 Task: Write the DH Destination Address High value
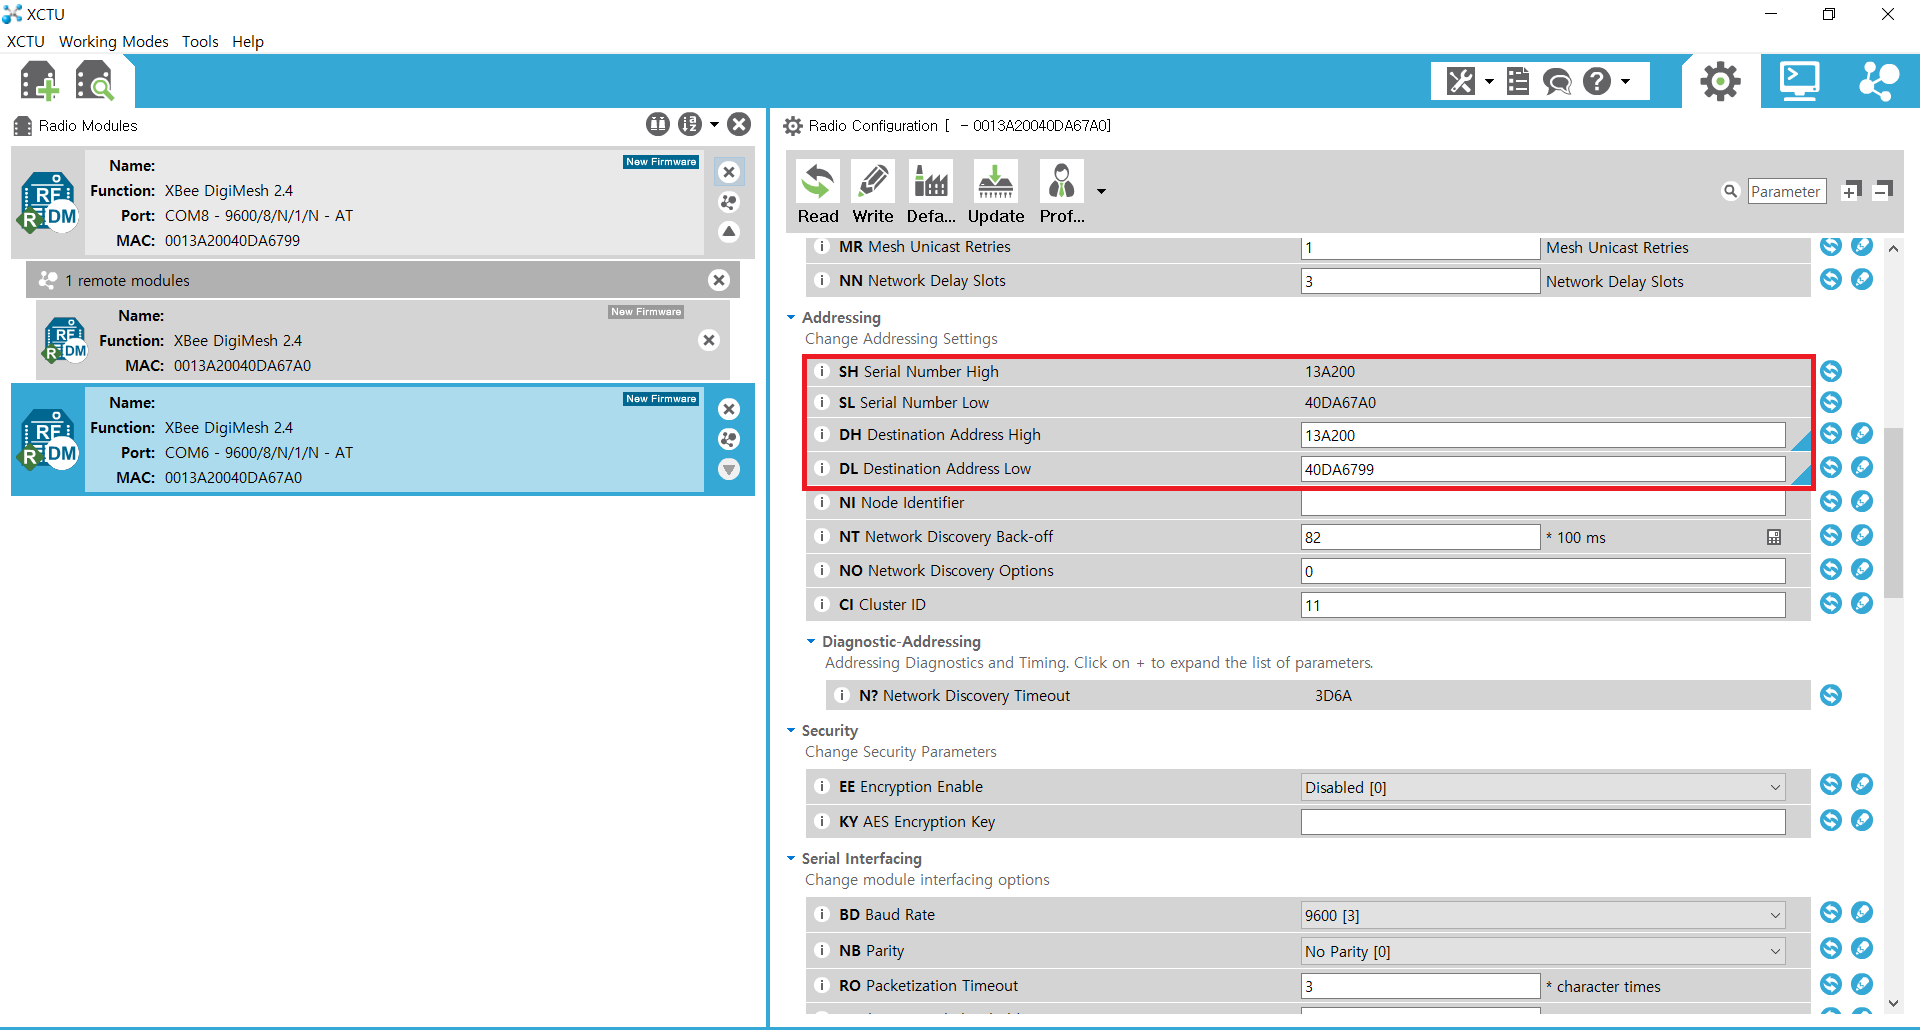[x=1862, y=433]
